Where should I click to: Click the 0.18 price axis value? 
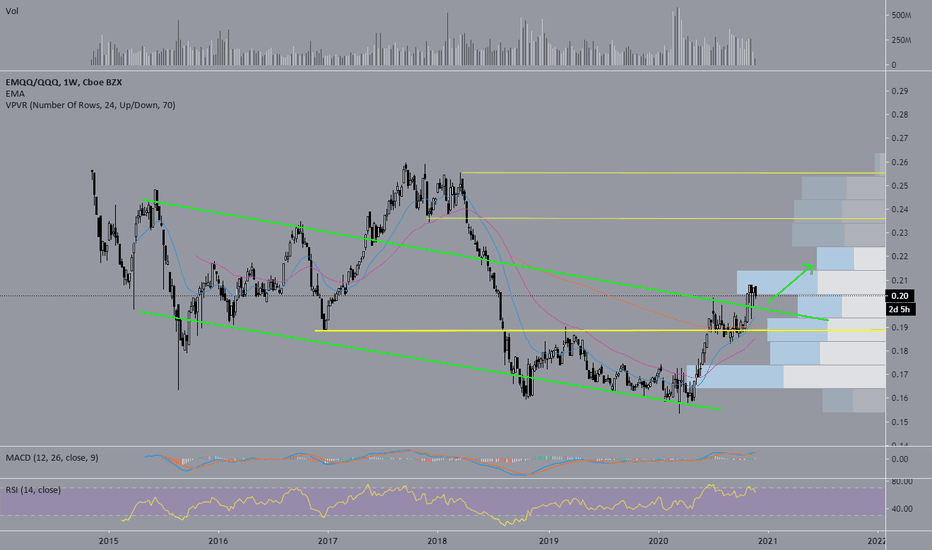(x=900, y=351)
